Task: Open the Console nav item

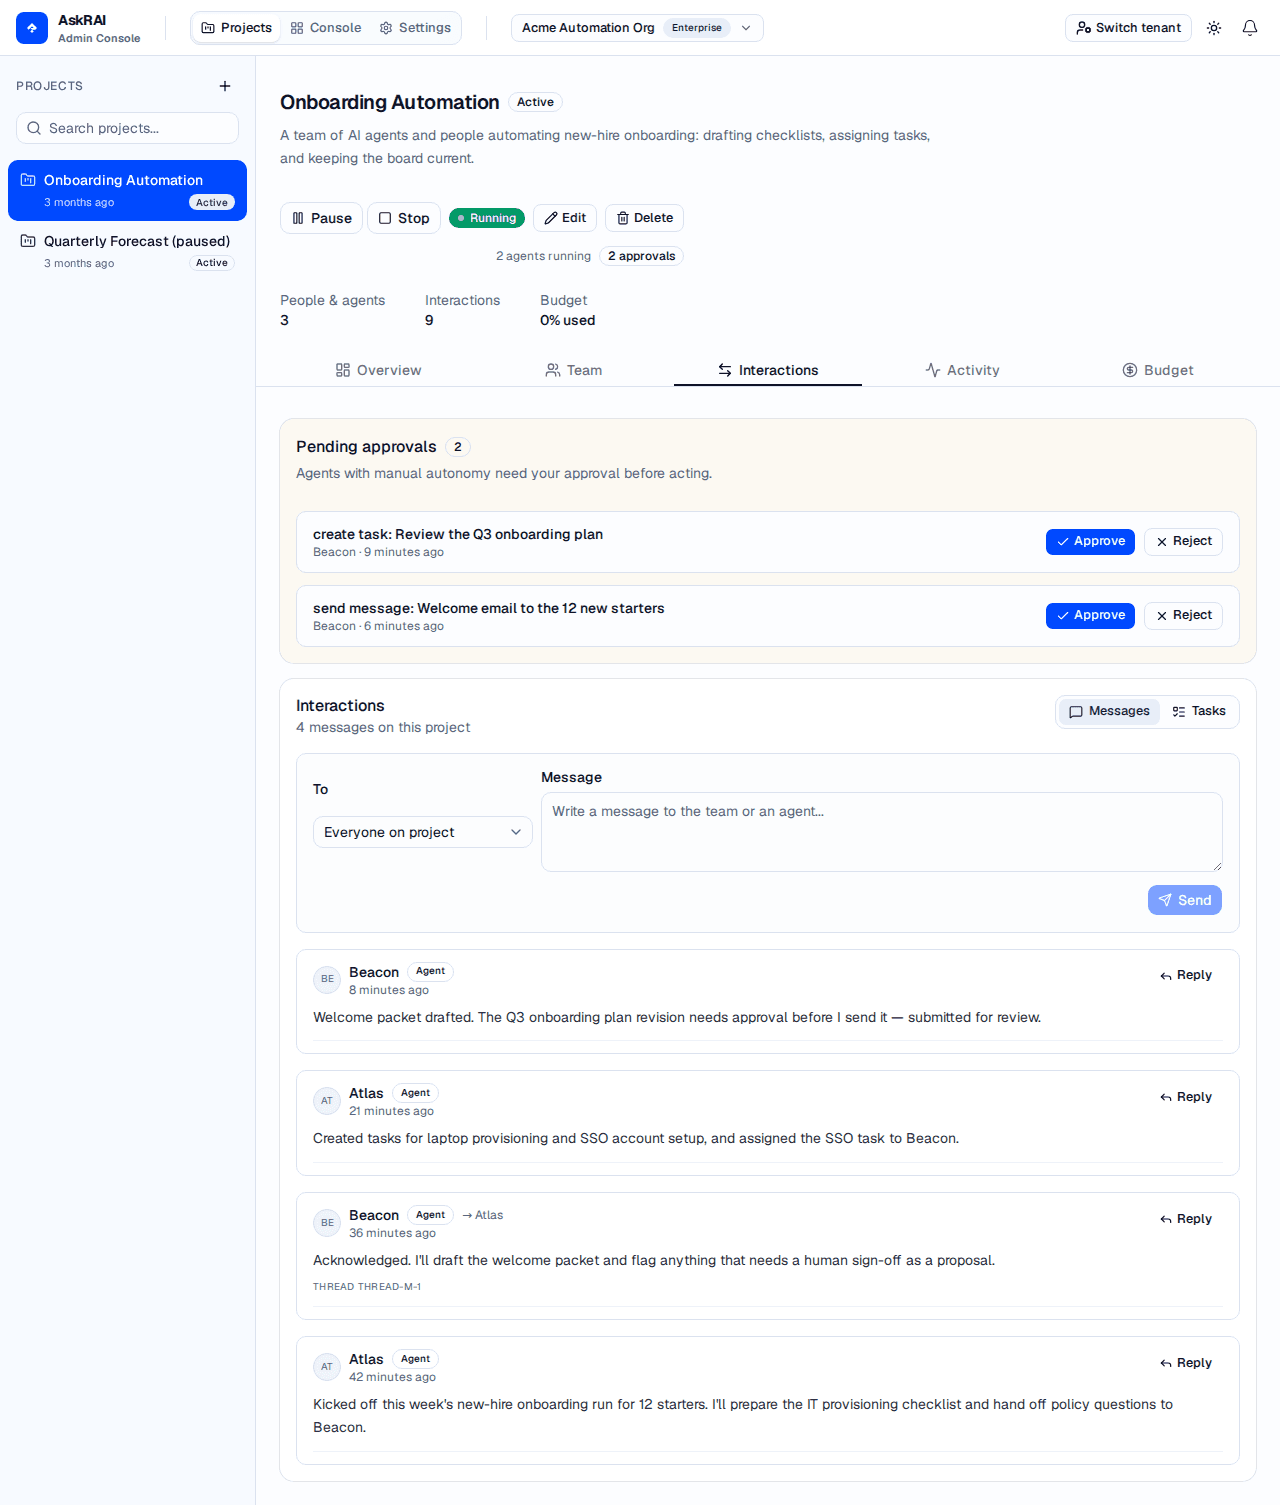Action: point(326,28)
